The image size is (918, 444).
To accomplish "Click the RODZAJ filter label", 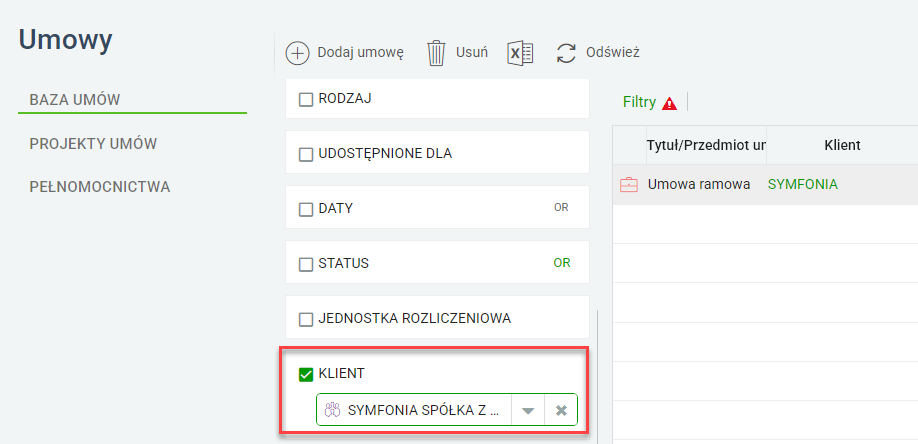I will tap(345, 99).
